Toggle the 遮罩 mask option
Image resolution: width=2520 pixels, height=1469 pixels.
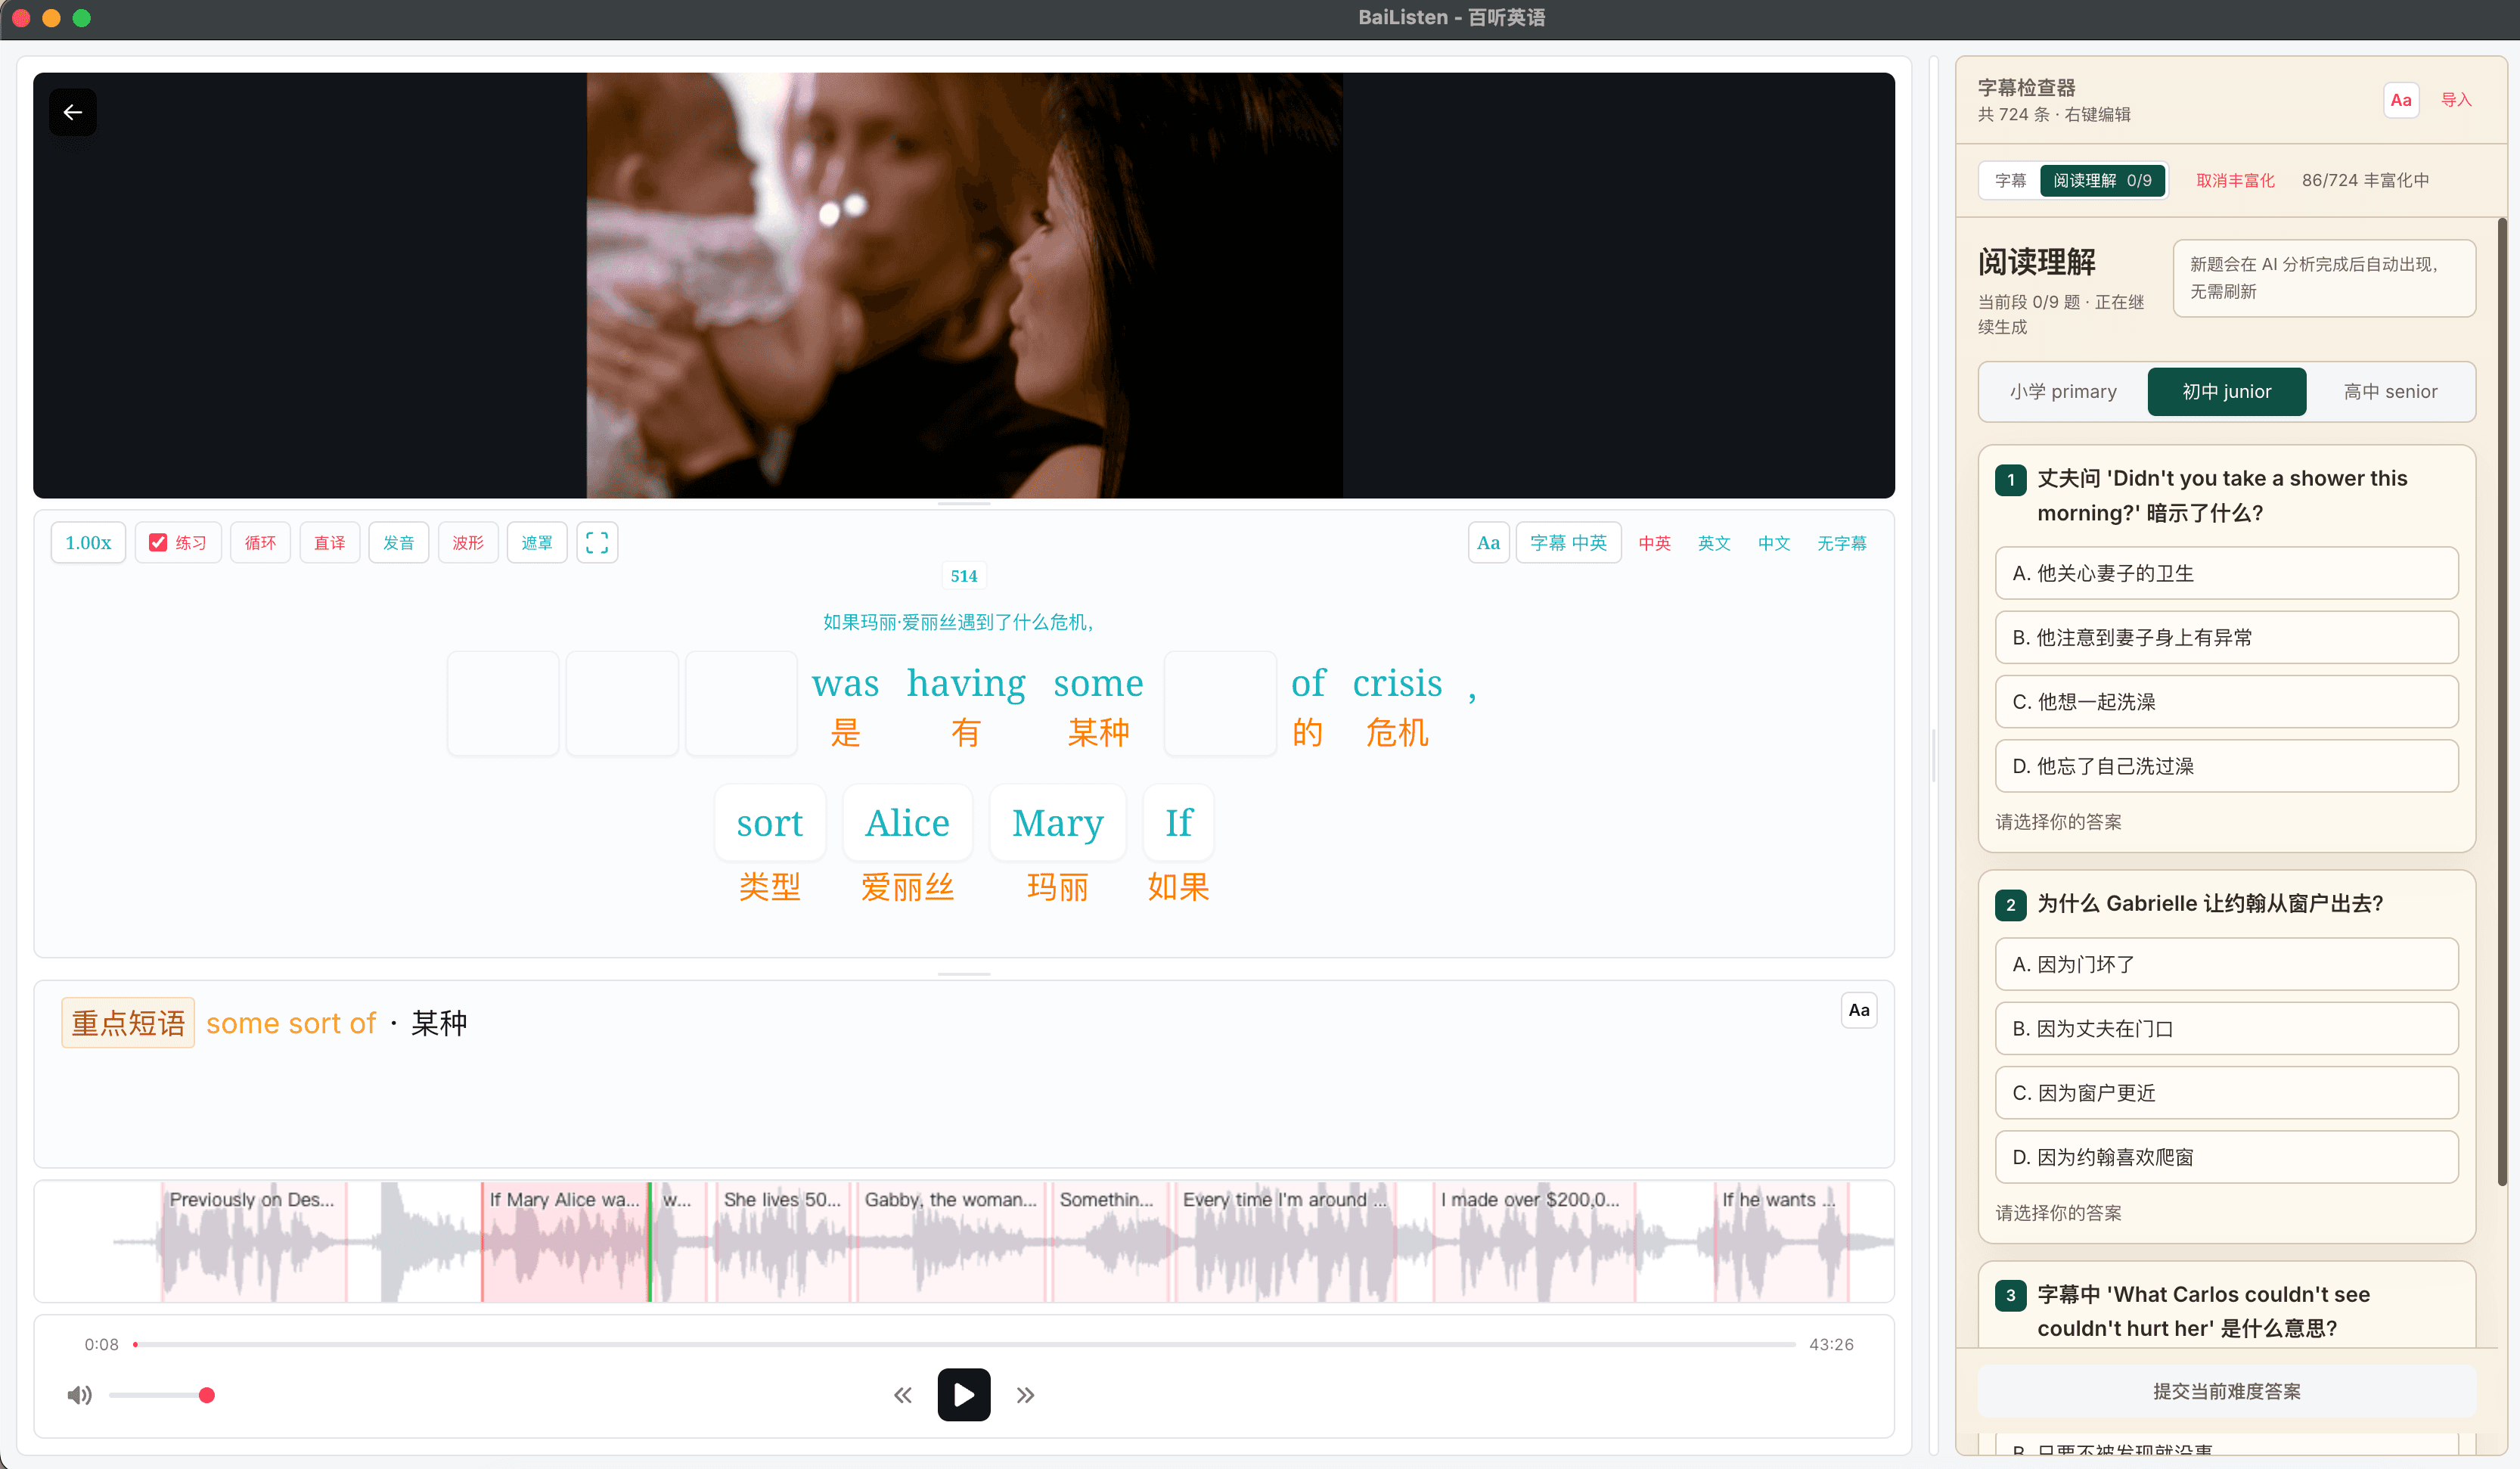(x=537, y=543)
